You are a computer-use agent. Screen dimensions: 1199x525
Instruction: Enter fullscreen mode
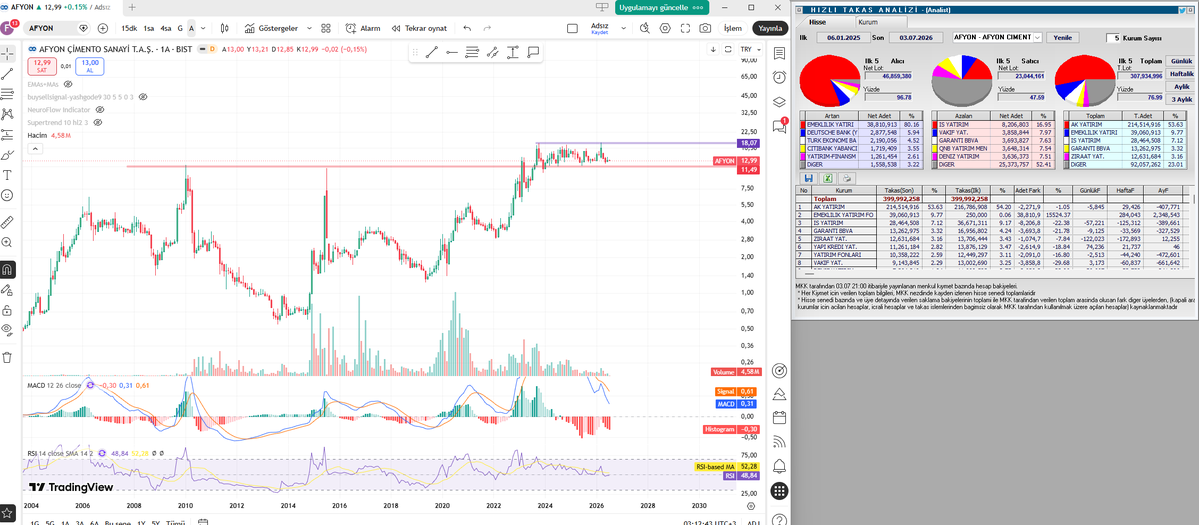coord(684,28)
